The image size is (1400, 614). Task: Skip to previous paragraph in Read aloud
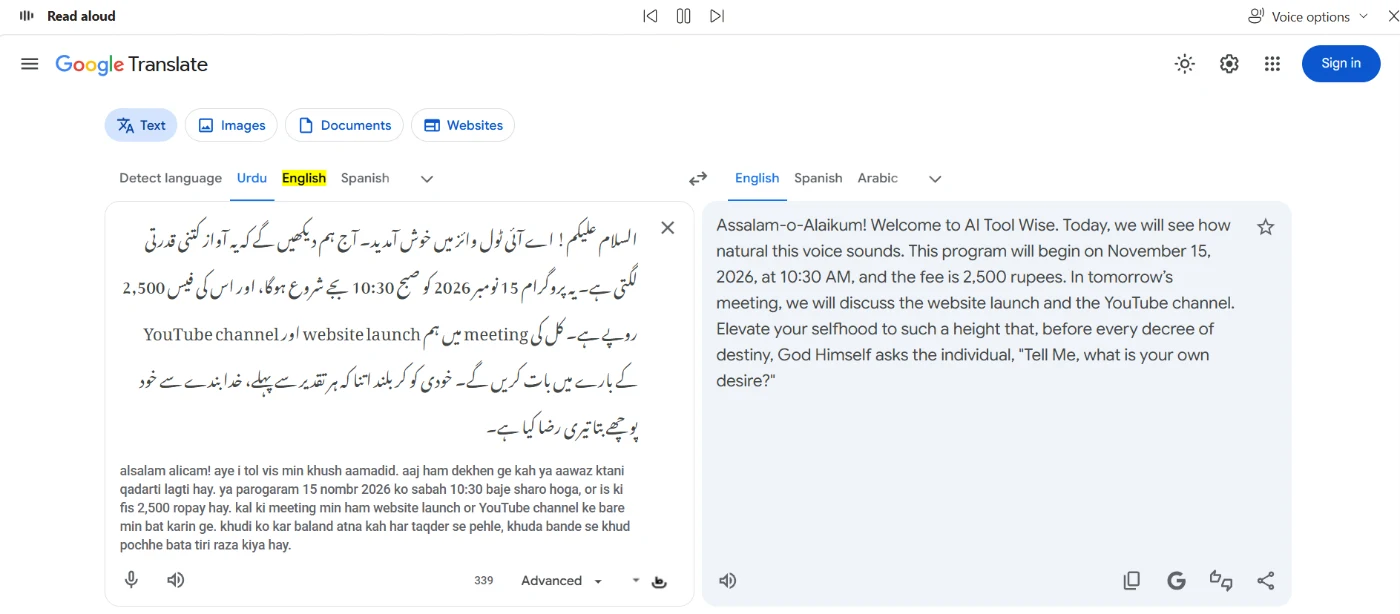point(650,16)
